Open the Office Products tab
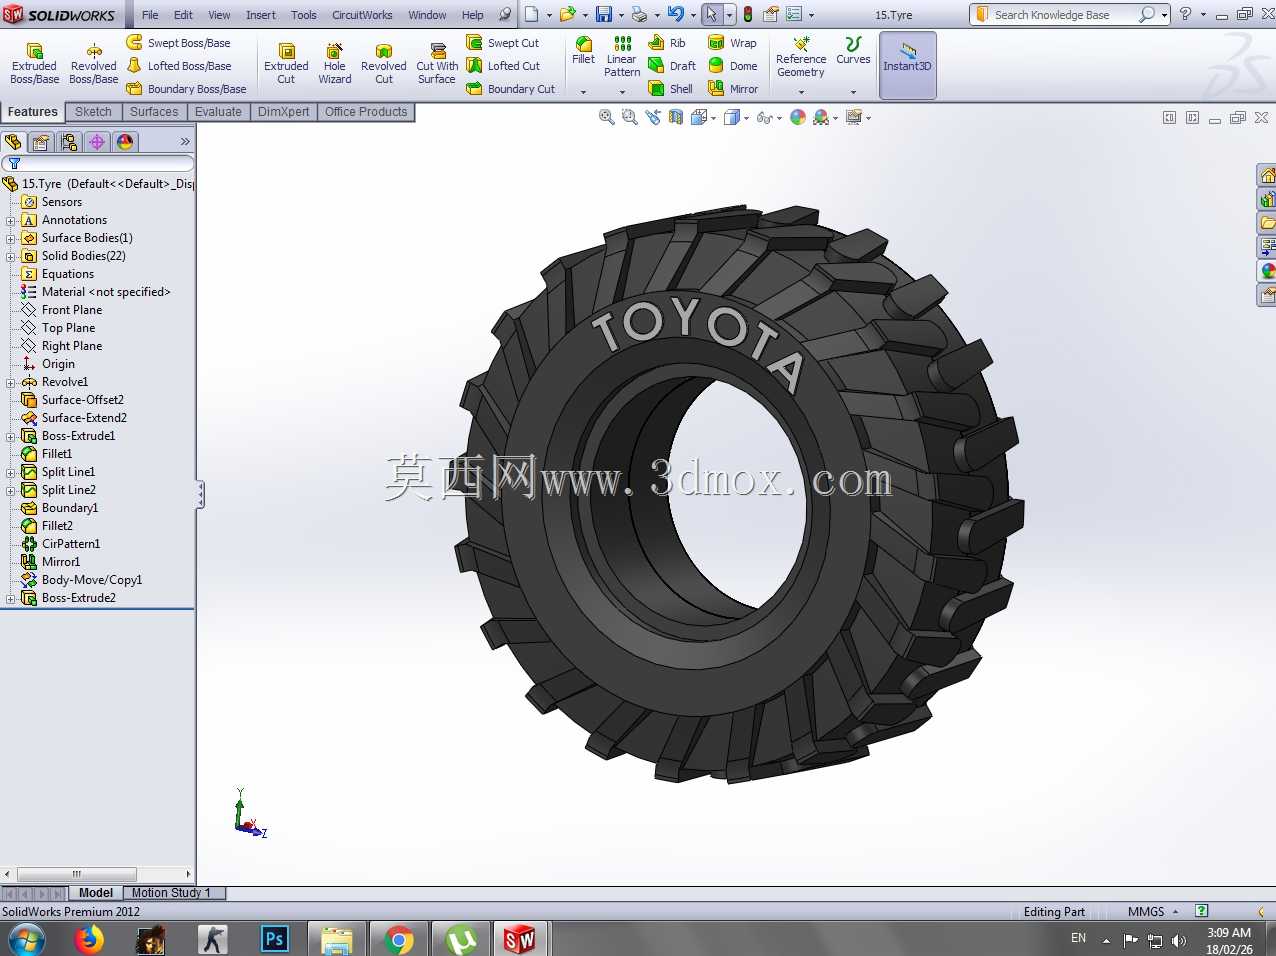Viewport: 1276px width, 956px height. point(366,112)
